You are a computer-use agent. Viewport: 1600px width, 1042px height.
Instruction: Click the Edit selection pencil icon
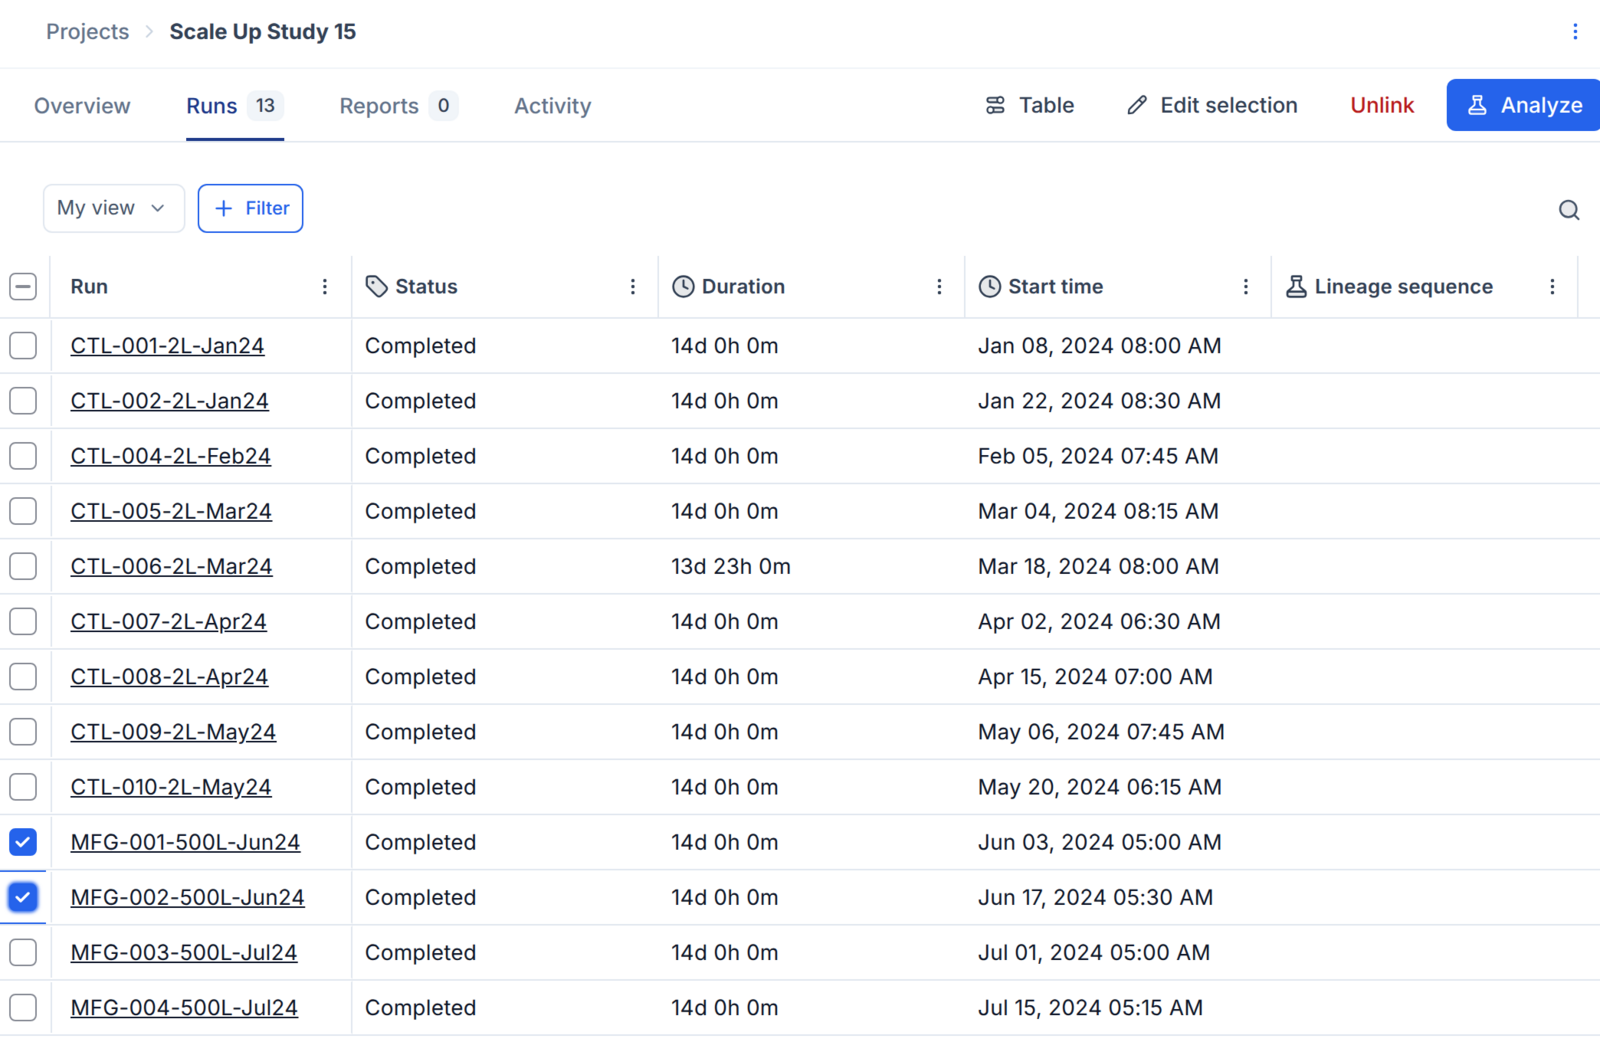[1137, 105]
